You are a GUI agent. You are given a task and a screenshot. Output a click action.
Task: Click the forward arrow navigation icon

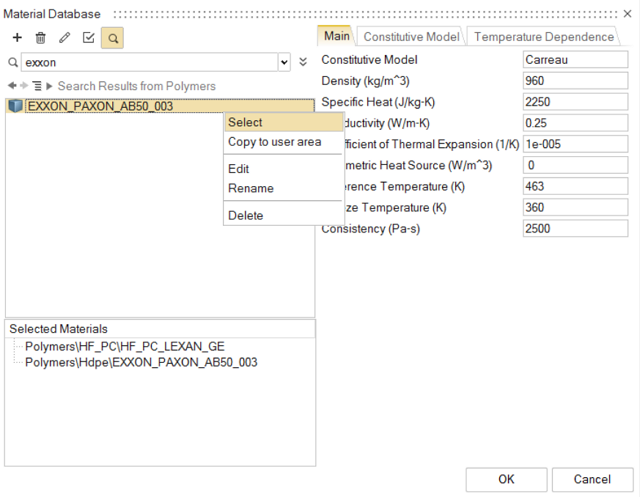24,86
